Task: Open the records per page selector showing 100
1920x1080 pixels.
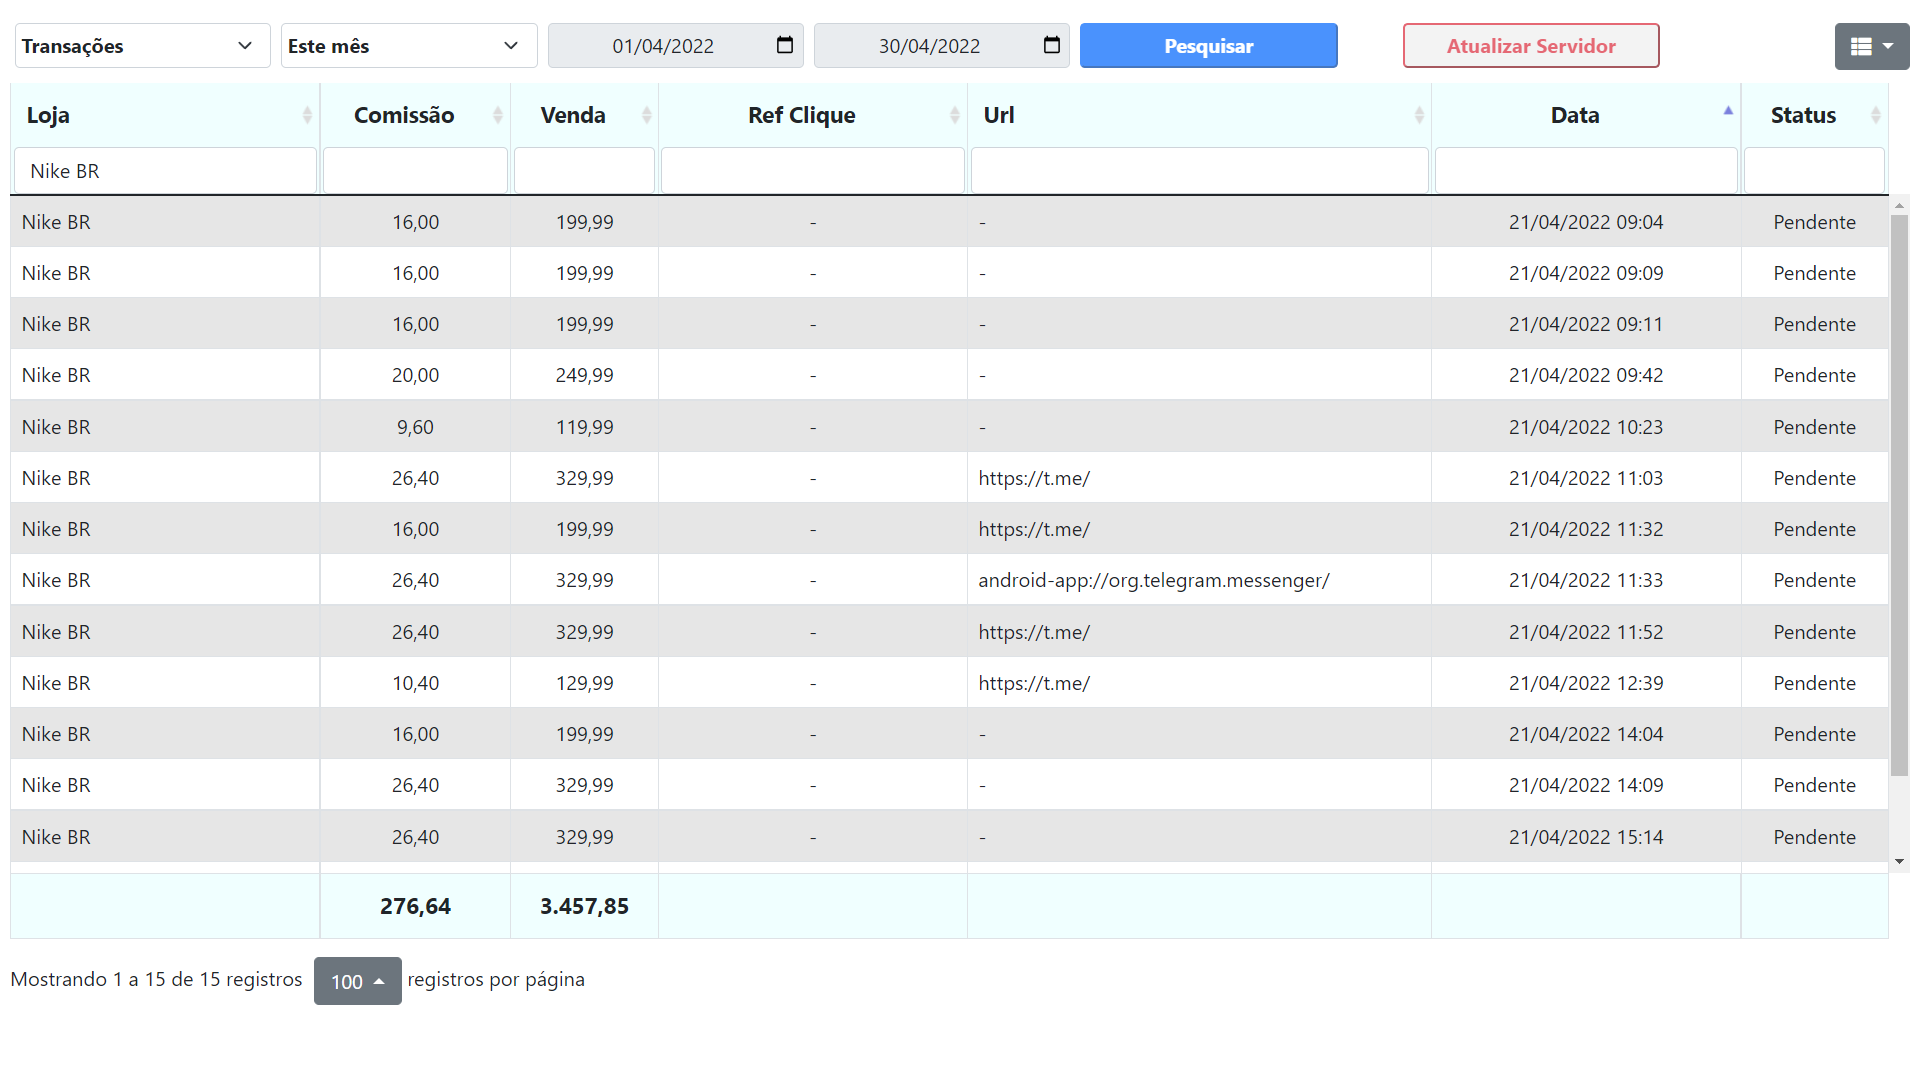Action: (357, 981)
